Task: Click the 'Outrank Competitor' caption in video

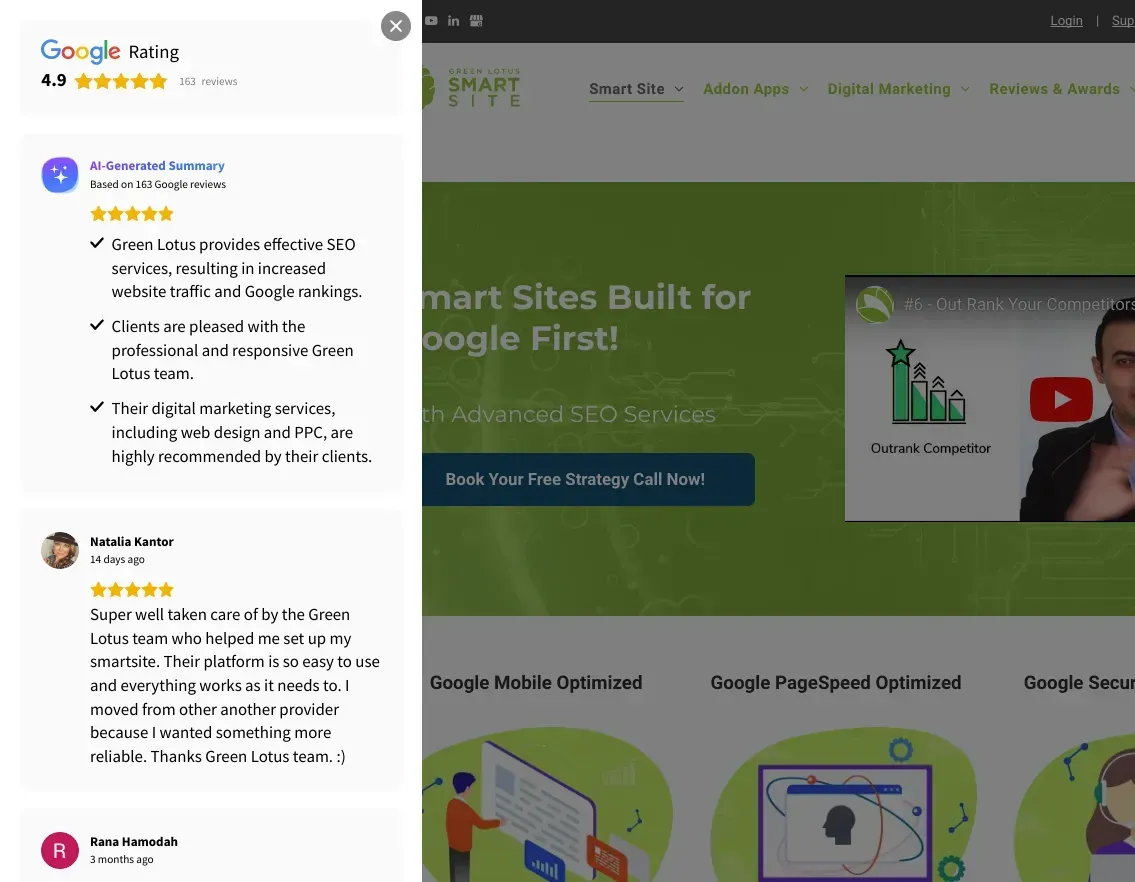Action: pyautogui.click(x=930, y=448)
